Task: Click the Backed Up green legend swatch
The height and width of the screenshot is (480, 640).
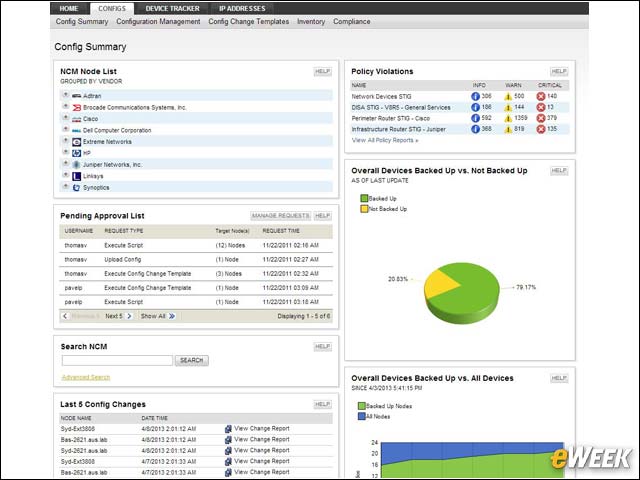Action: pos(364,198)
